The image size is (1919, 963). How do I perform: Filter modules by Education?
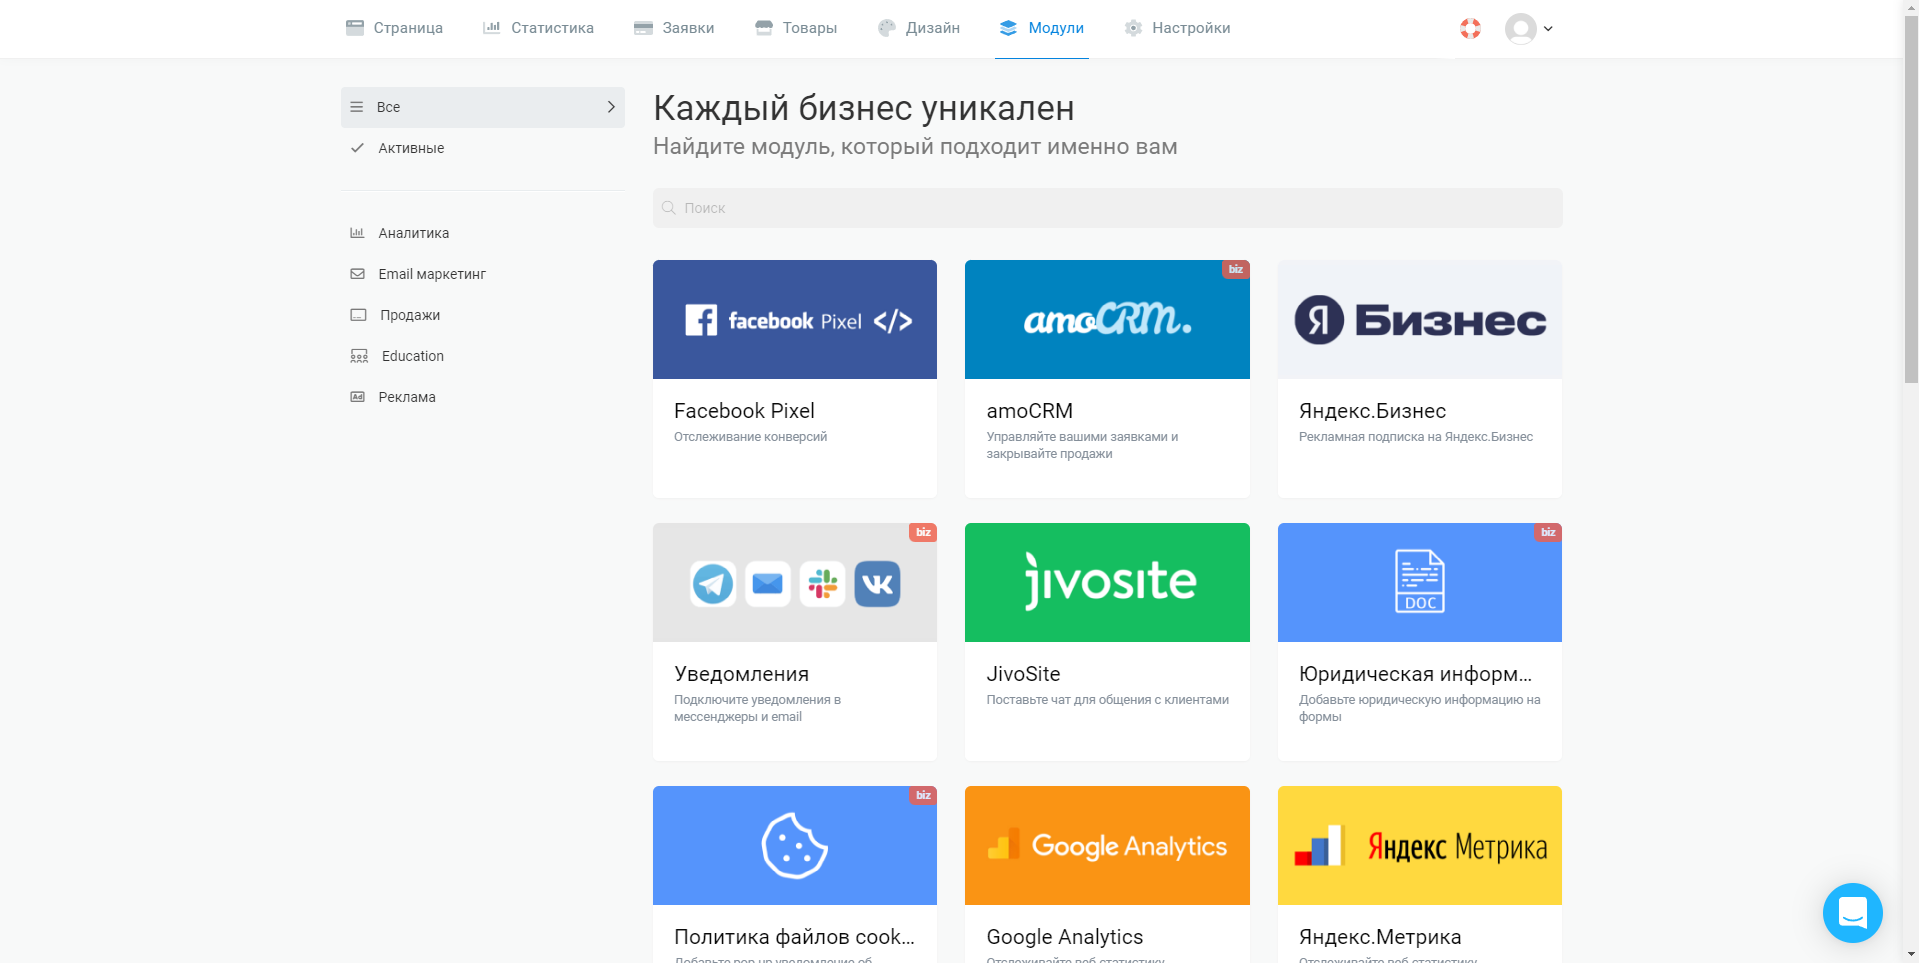coord(483,356)
